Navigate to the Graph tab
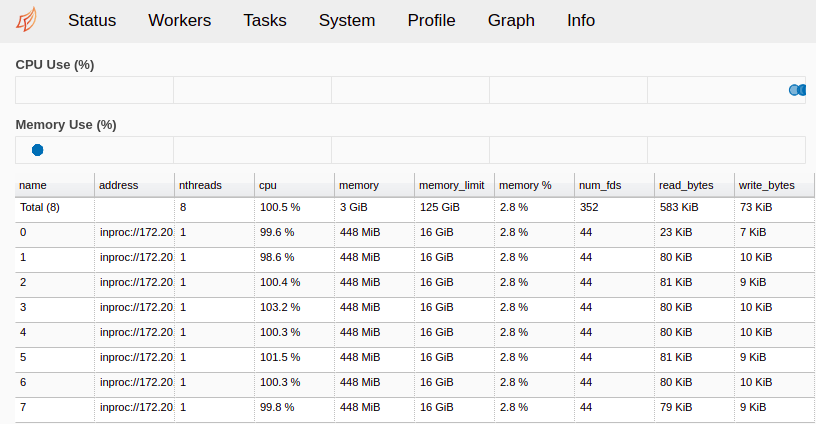Image resolution: width=816 pixels, height=424 pixels. tap(511, 20)
